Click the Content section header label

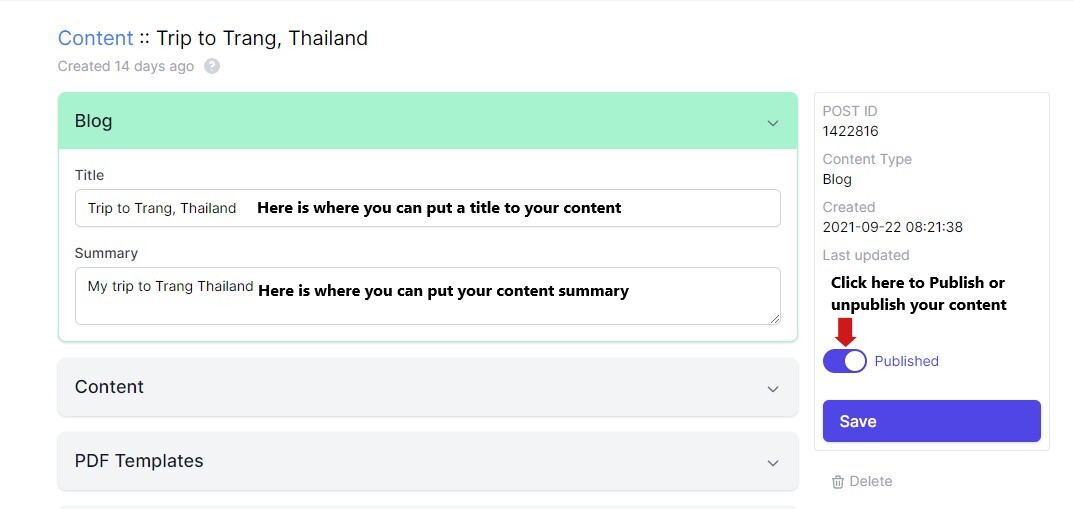pos(109,387)
